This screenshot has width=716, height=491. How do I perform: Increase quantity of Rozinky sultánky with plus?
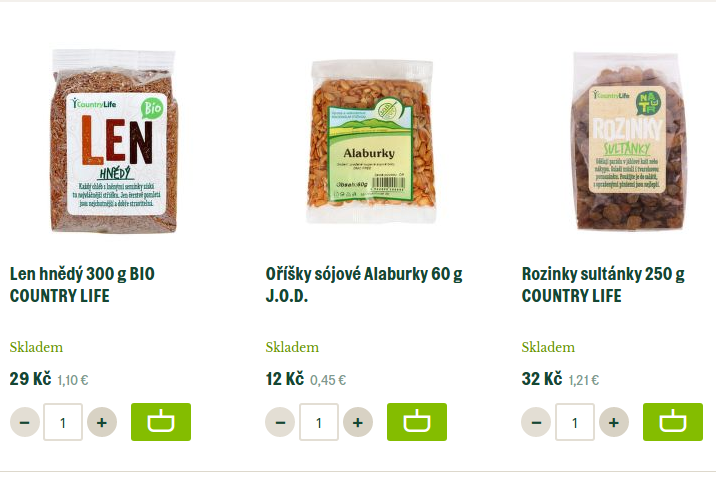614,422
